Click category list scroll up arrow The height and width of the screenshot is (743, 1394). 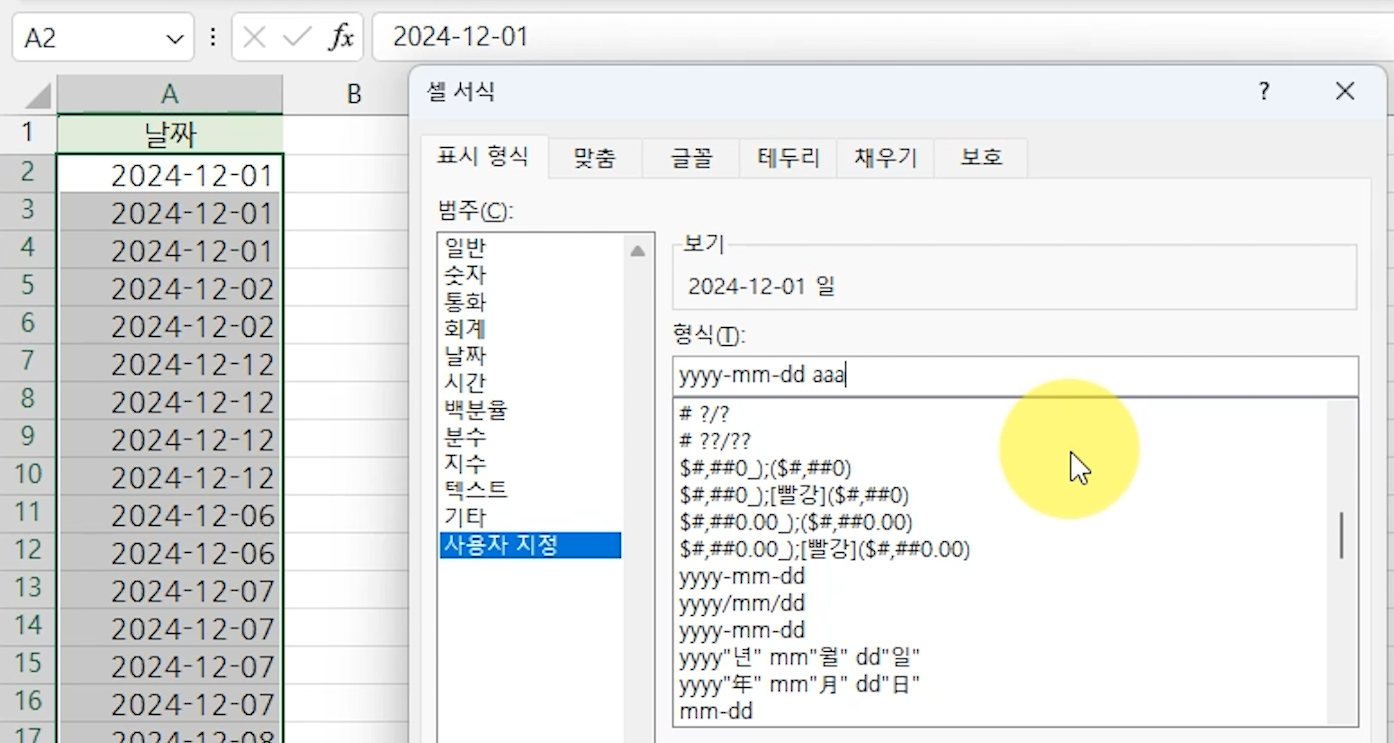[637, 251]
